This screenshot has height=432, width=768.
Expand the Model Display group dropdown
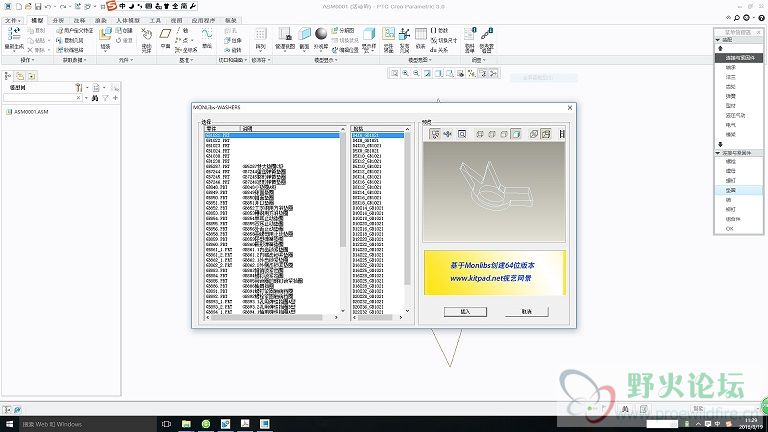[x=325, y=60]
